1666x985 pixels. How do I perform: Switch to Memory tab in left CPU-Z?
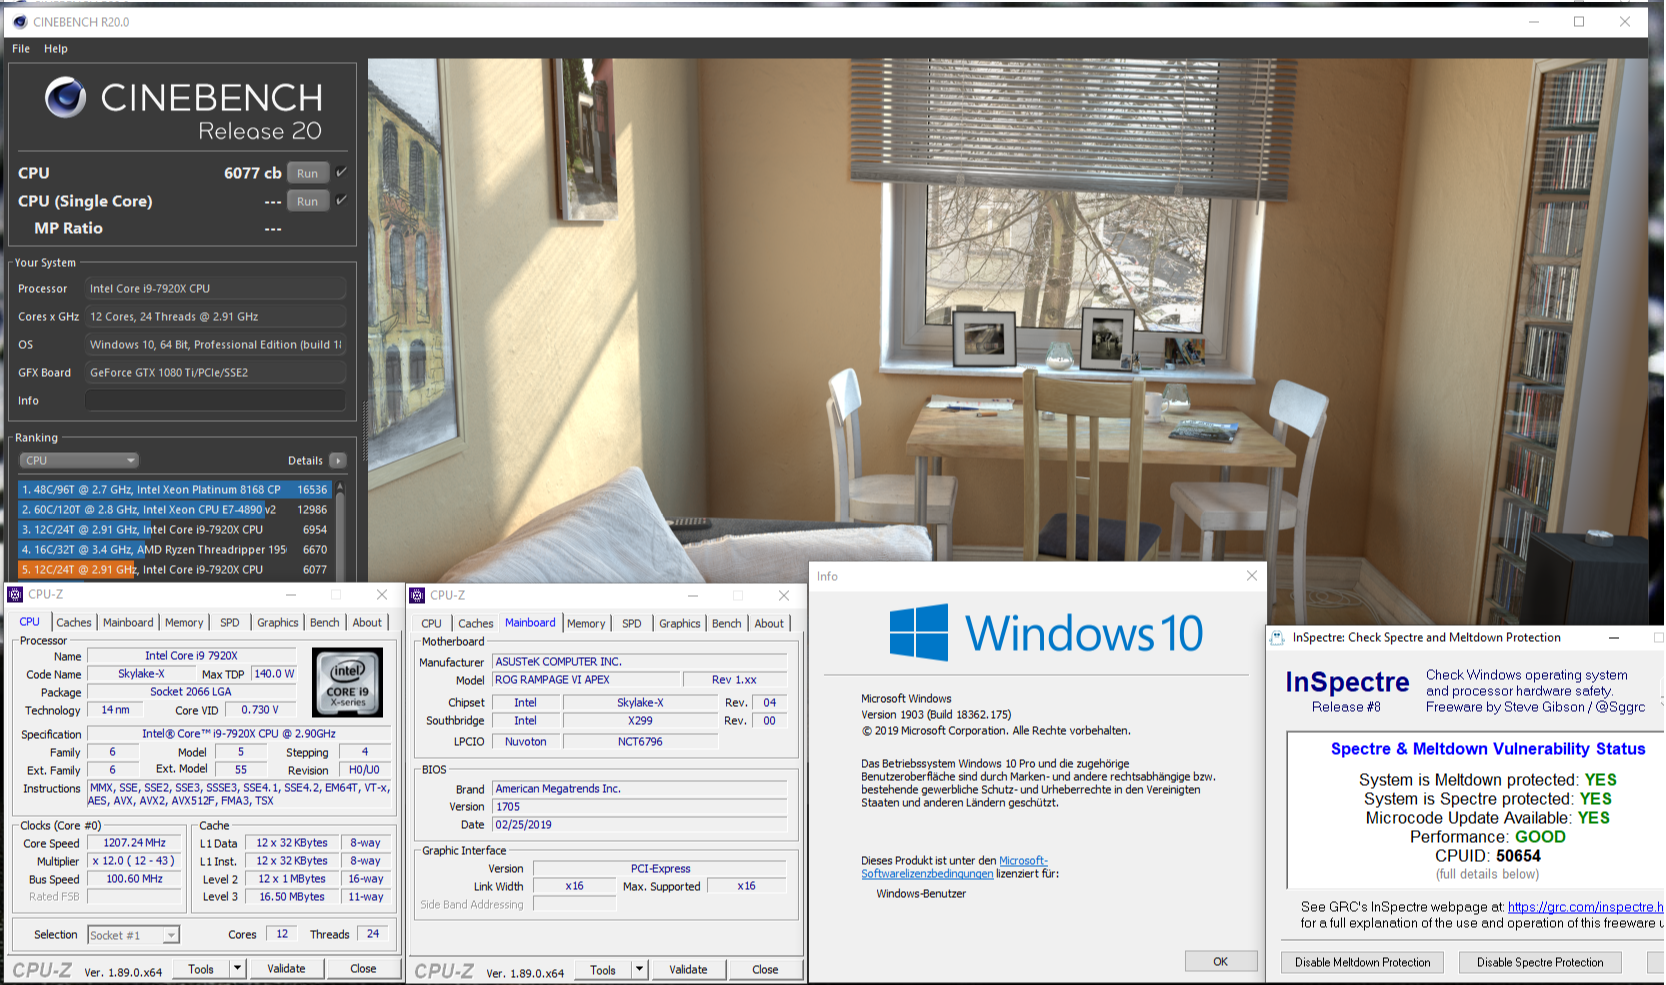coord(184,622)
